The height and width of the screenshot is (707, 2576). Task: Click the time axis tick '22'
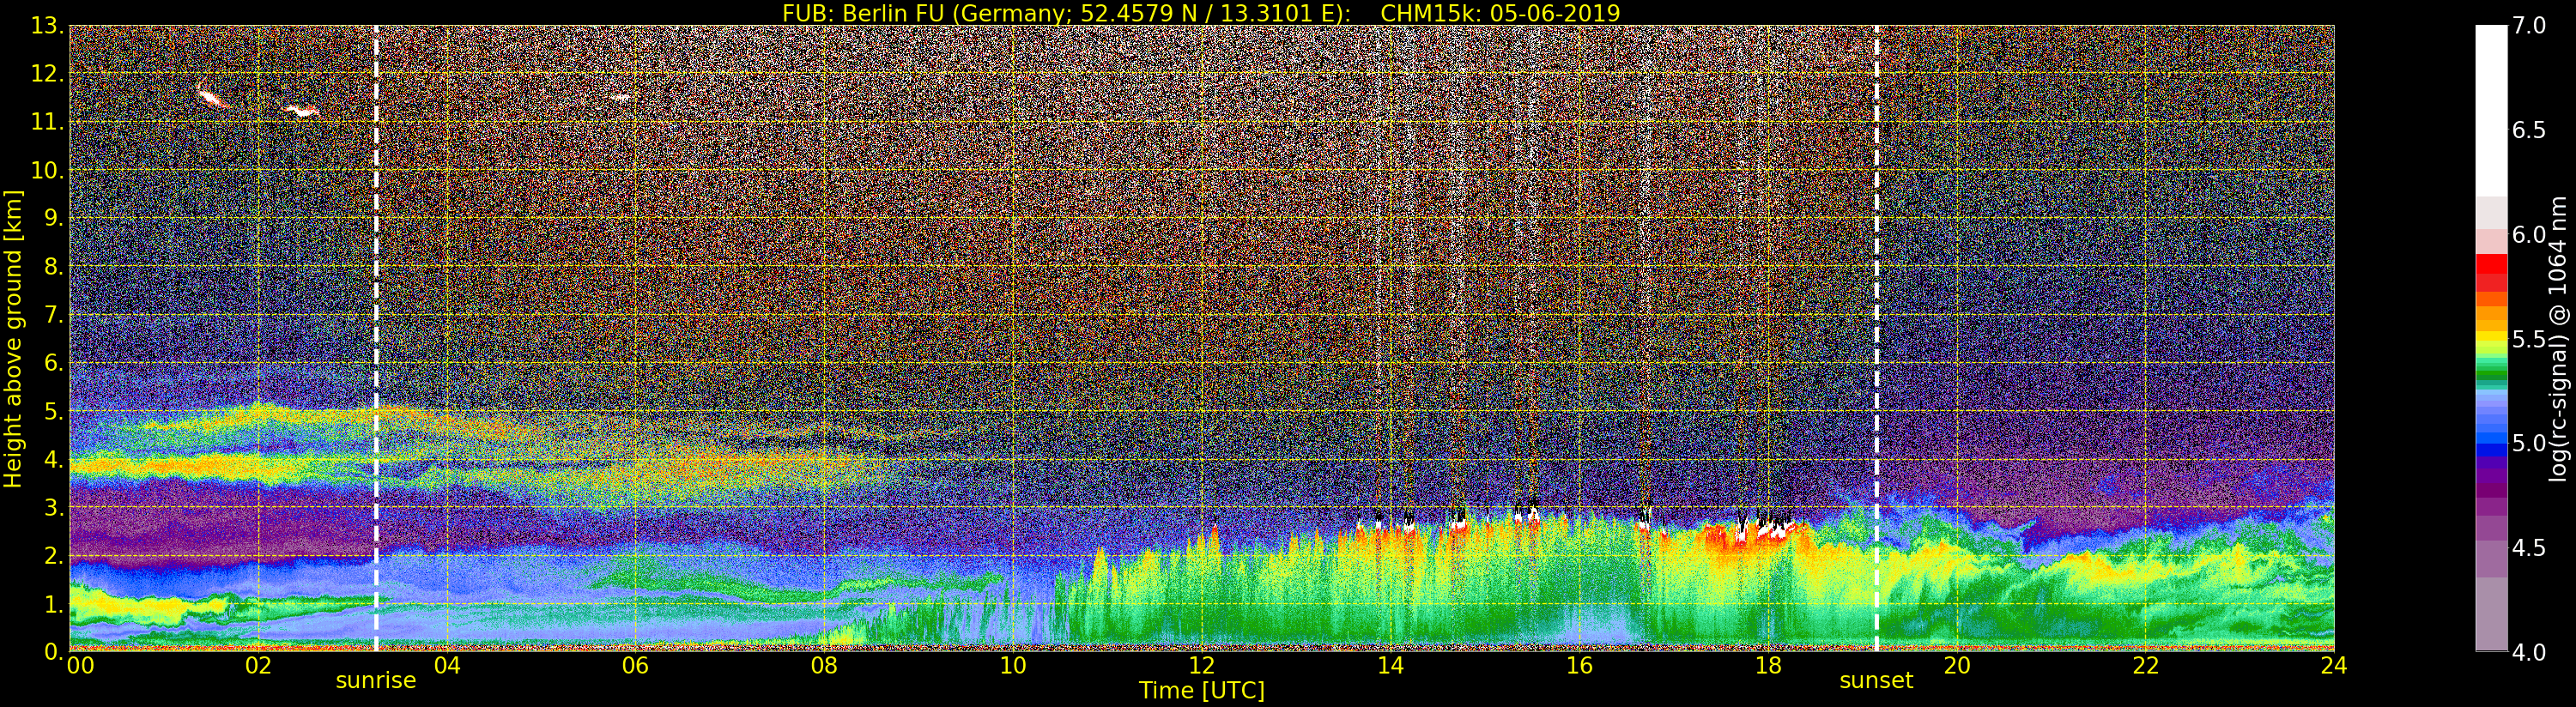2145,666
